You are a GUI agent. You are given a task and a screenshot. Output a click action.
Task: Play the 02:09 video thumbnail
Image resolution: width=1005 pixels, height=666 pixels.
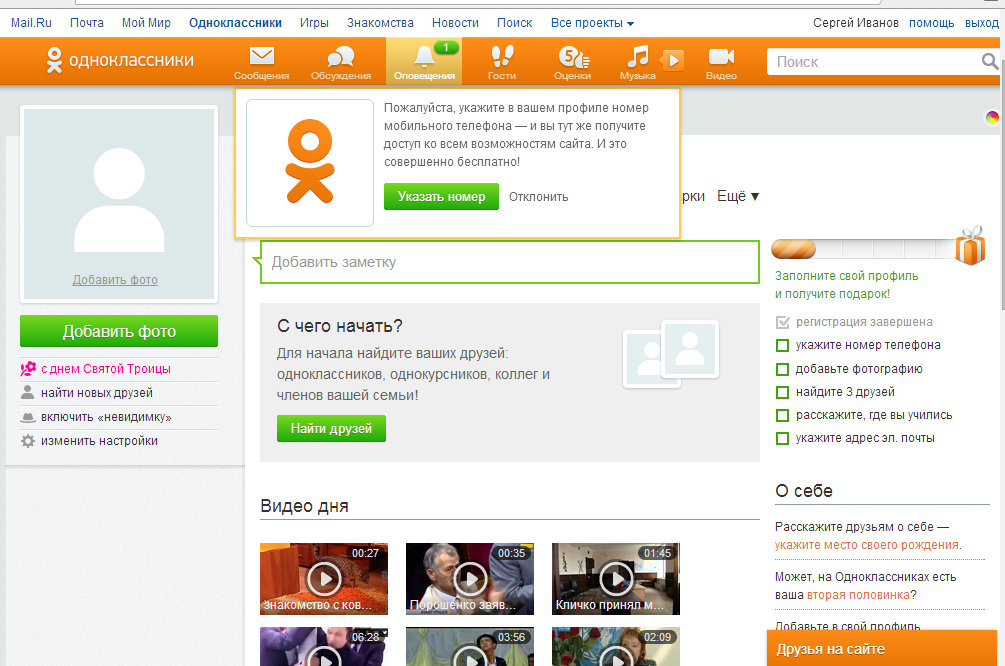pos(616,647)
